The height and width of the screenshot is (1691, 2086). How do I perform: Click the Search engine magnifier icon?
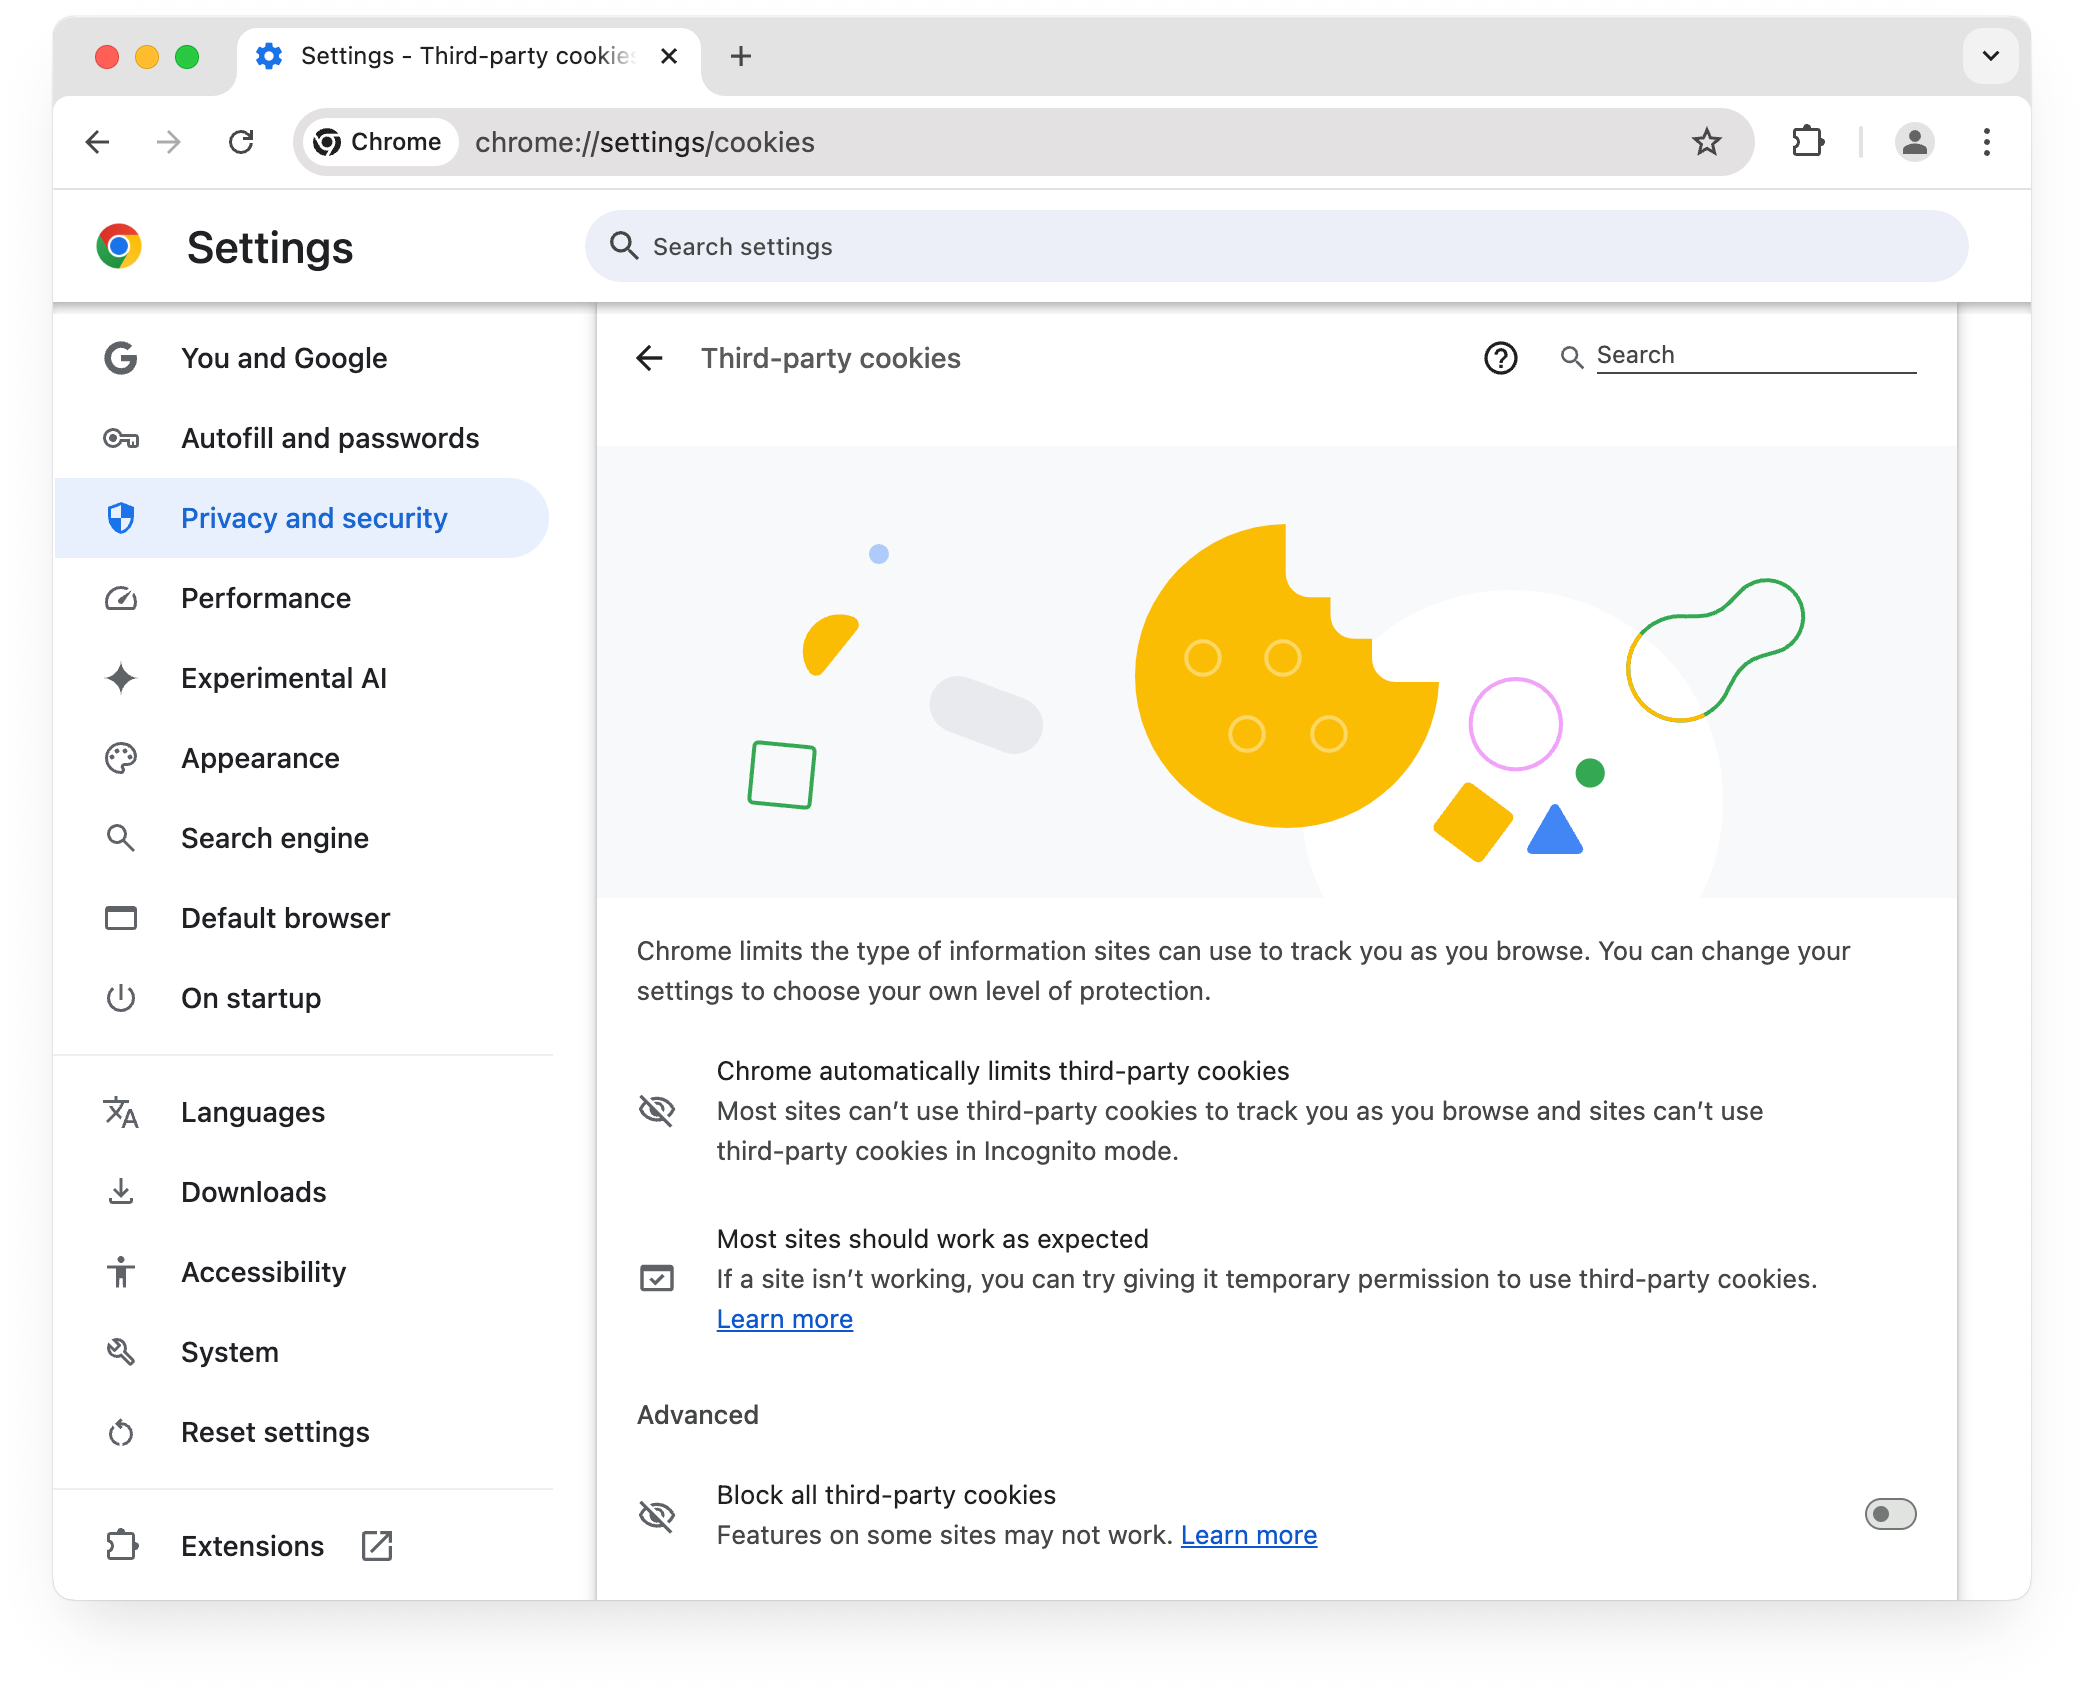[x=123, y=837]
